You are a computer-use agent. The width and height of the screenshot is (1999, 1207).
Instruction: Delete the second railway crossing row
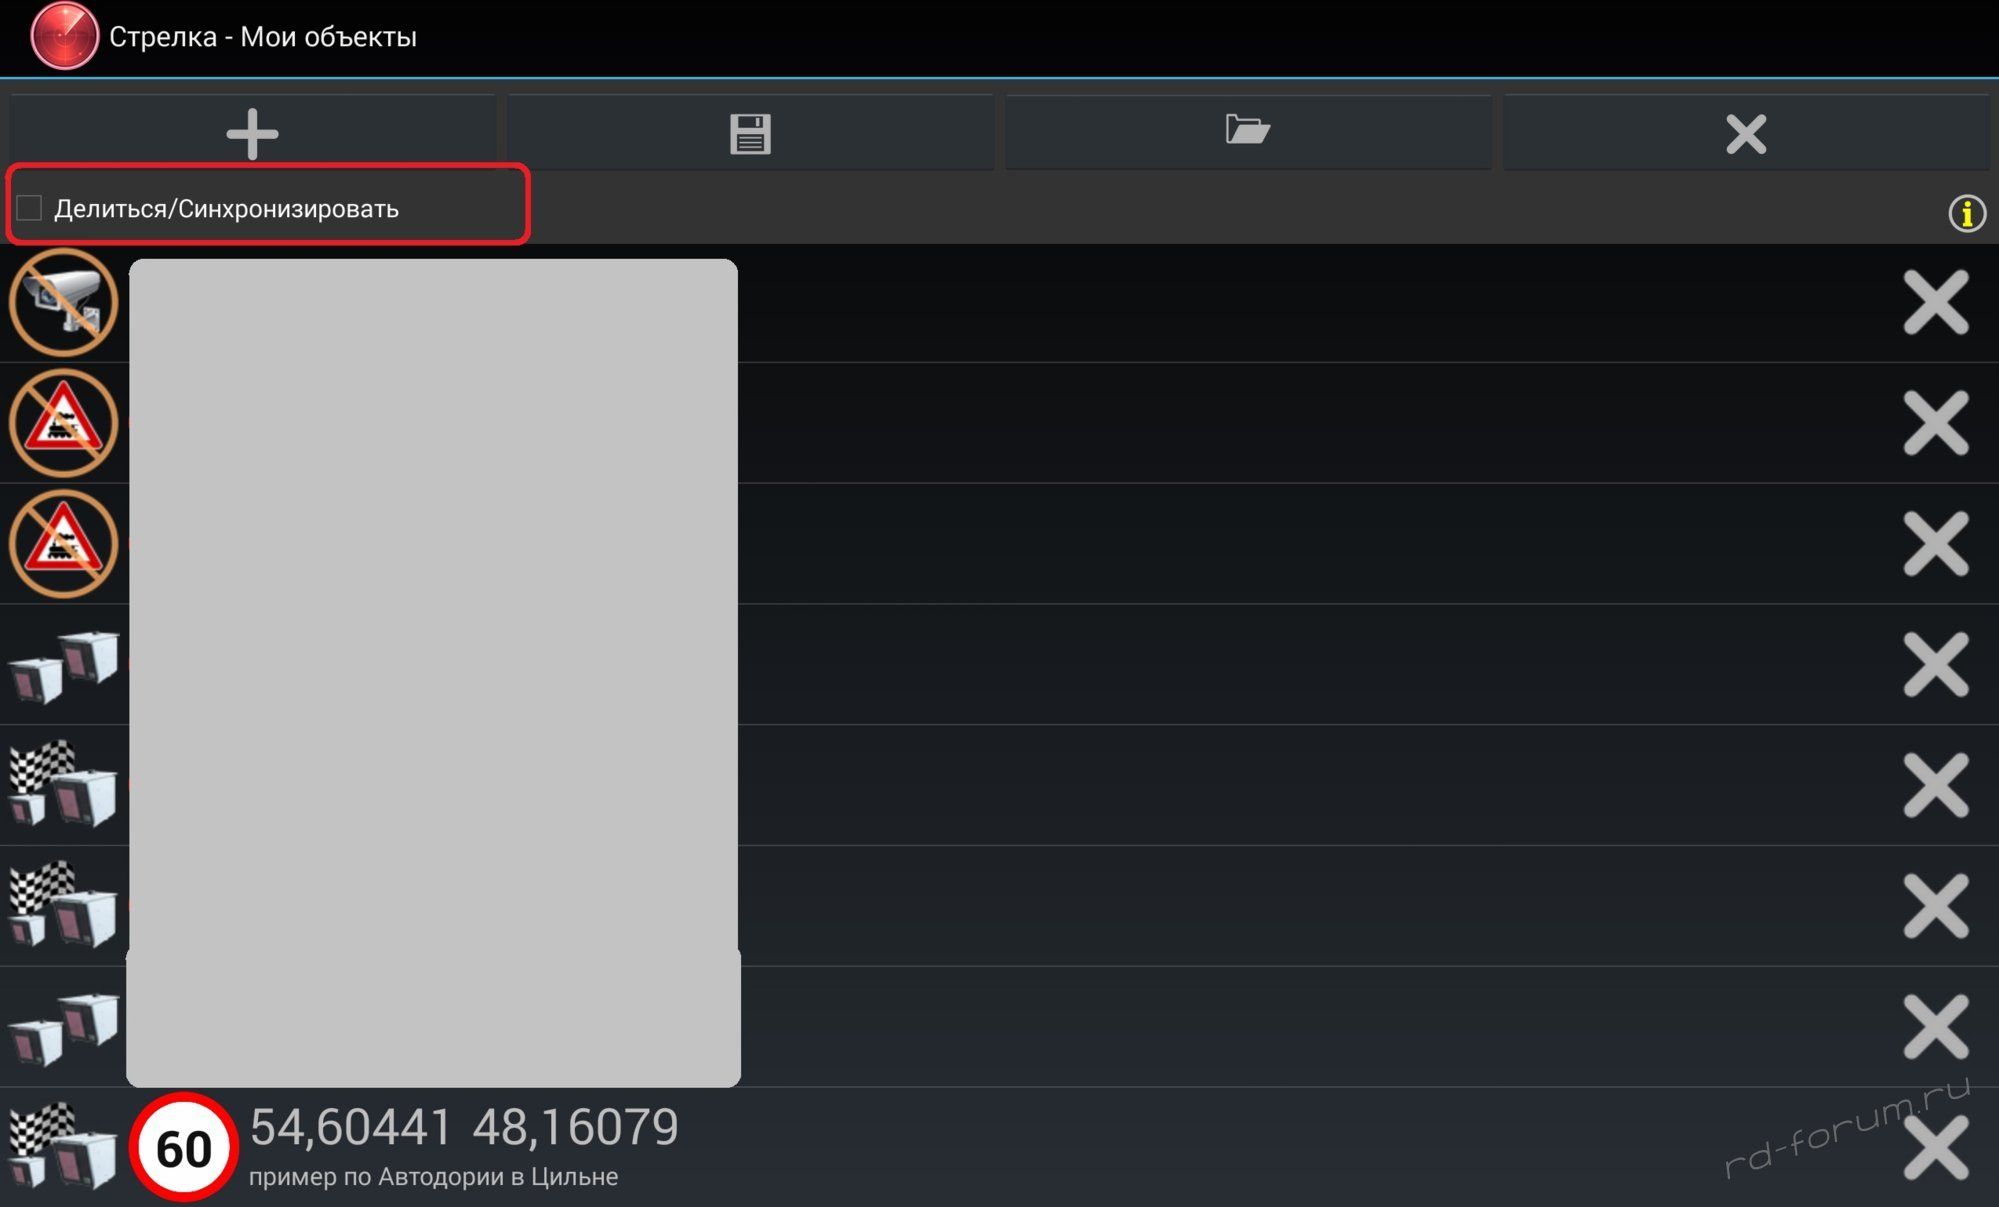1935,544
